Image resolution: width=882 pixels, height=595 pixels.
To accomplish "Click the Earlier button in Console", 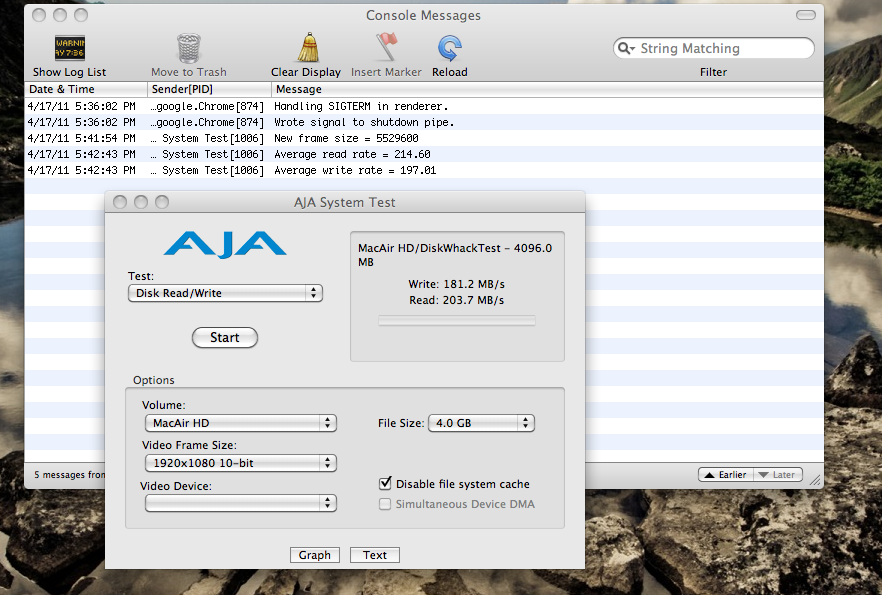I will 726,475.
